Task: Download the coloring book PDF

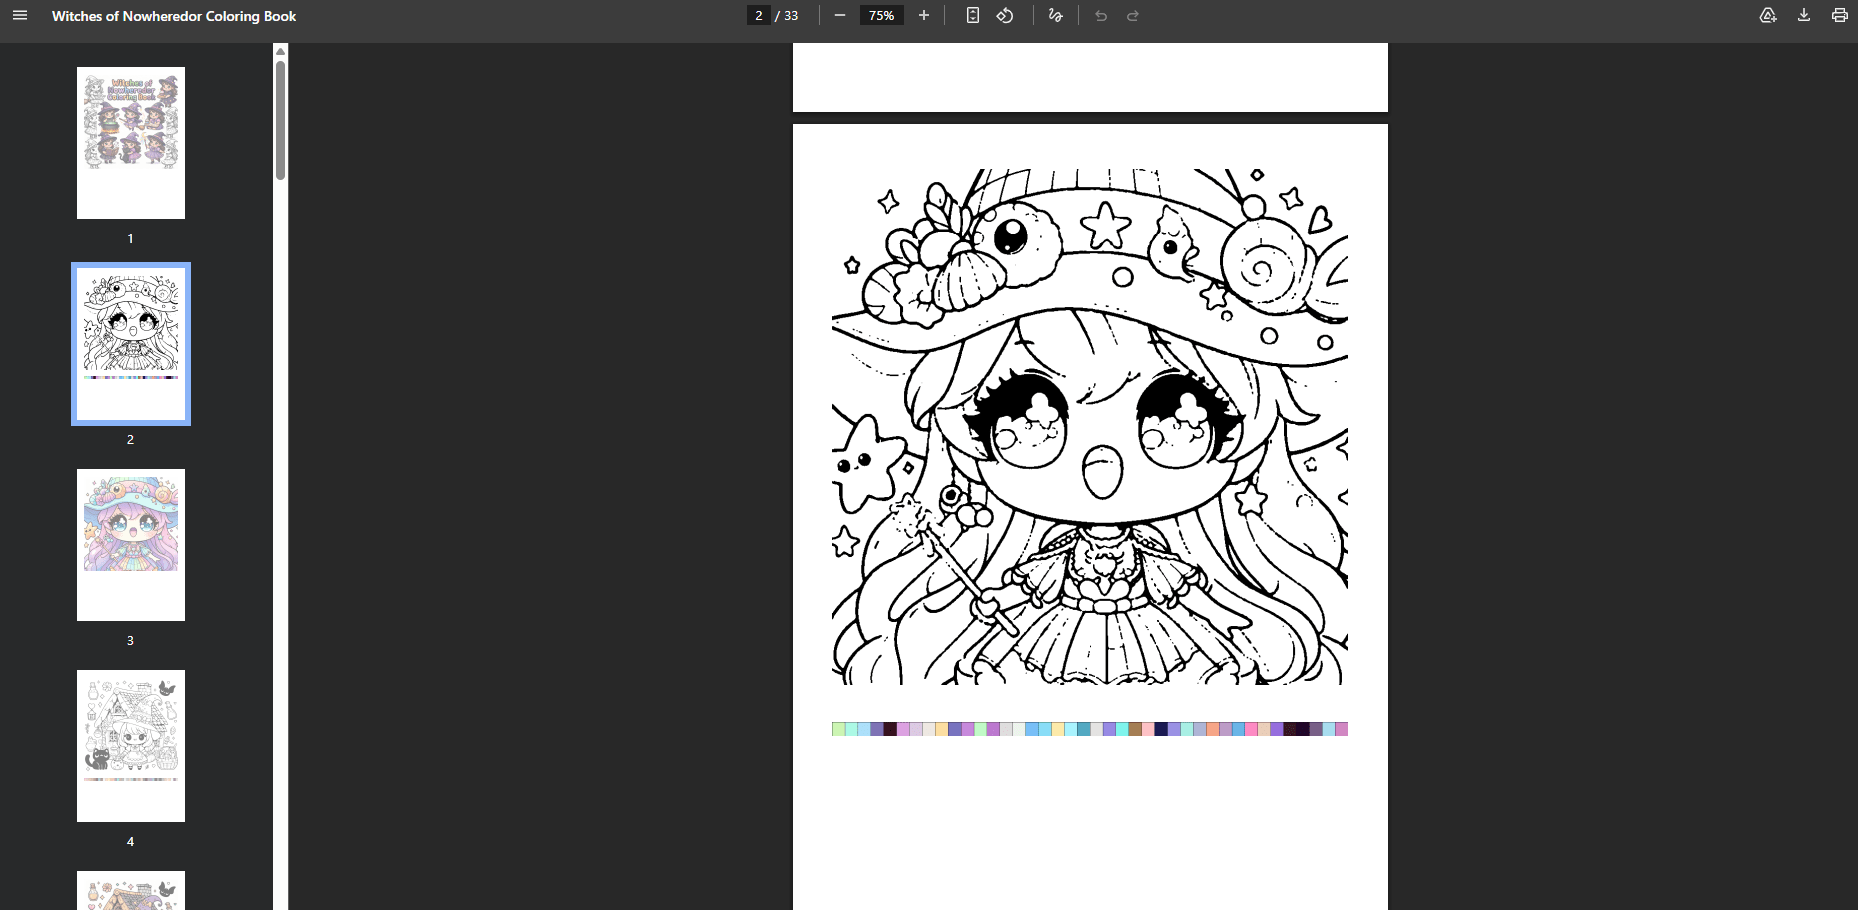Action: click(x=1804, y=16)
